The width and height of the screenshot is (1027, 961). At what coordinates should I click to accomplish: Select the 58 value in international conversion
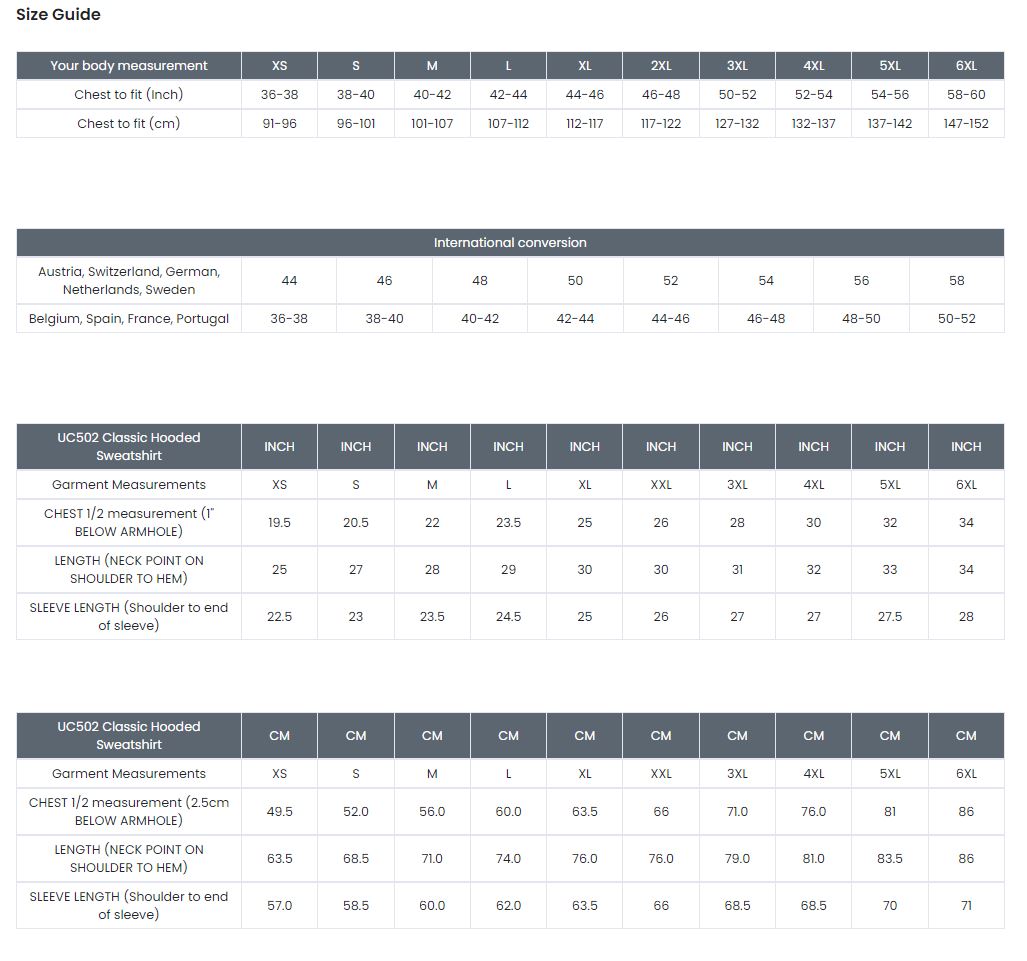[x=956, y=281]
